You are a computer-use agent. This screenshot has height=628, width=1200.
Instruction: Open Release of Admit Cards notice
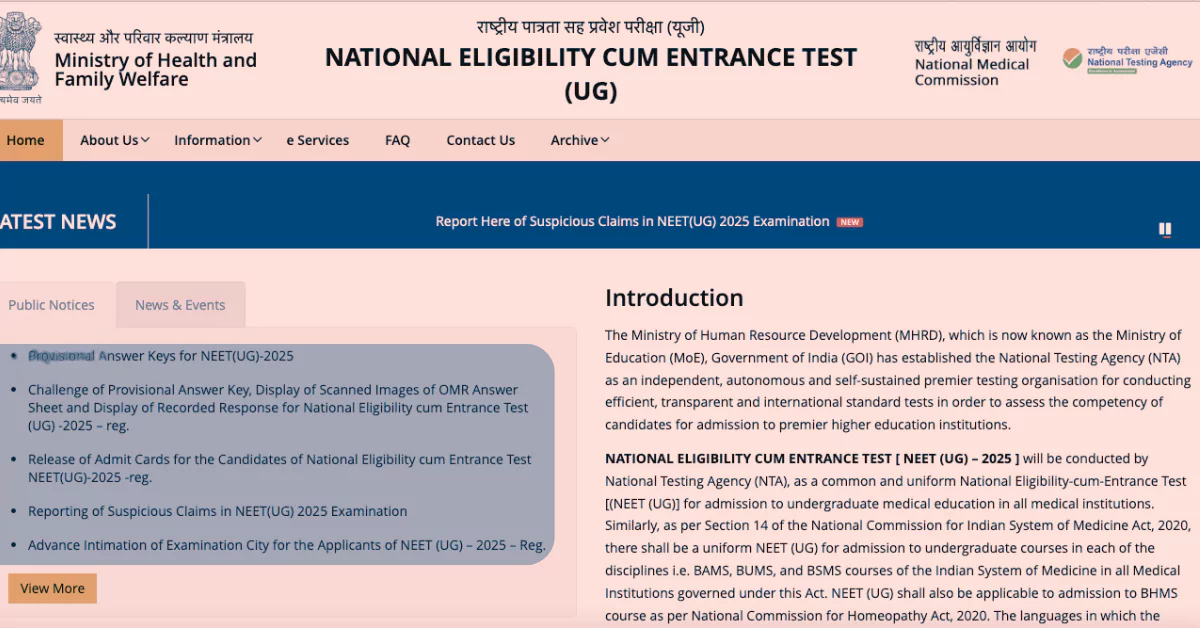tap(280, 468)
